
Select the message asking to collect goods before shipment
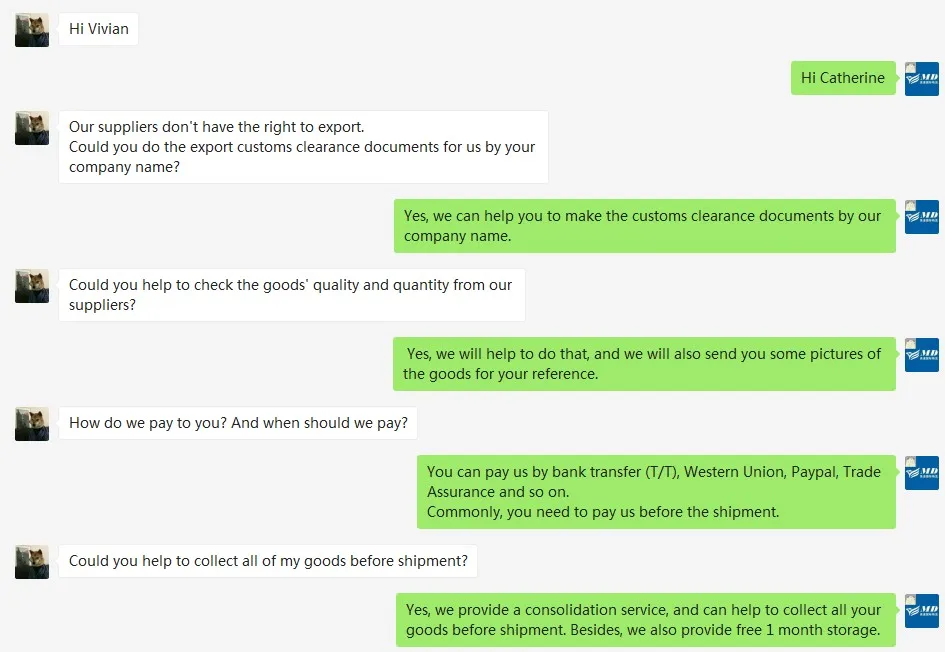pyautogui.click(x=268, y=561)
